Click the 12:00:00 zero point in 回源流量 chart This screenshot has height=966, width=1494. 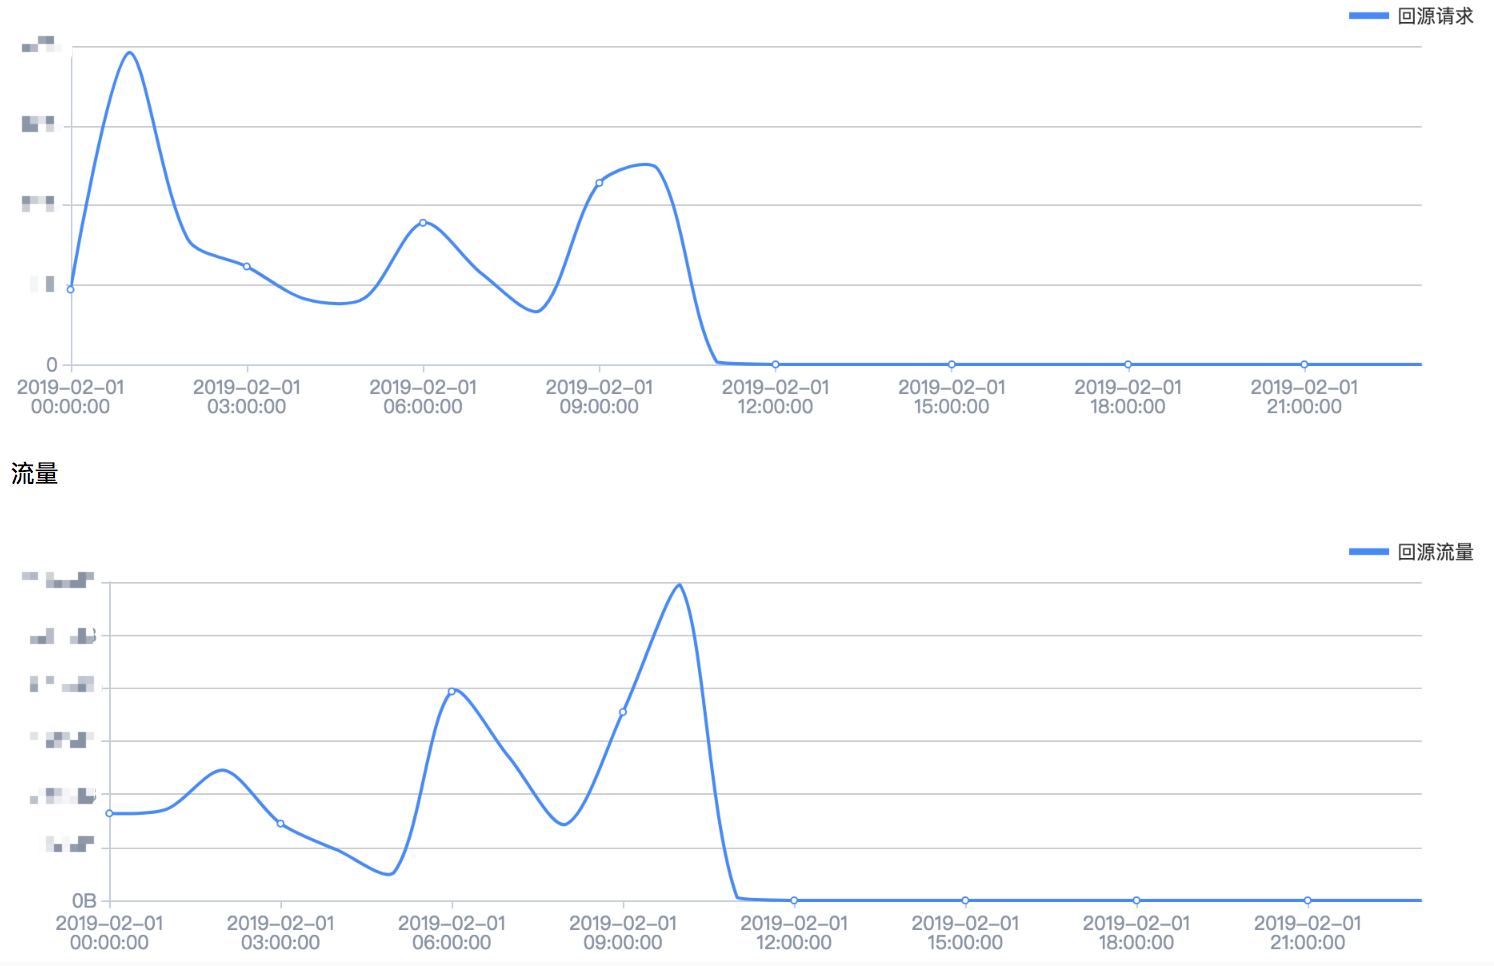click(794, 900)
